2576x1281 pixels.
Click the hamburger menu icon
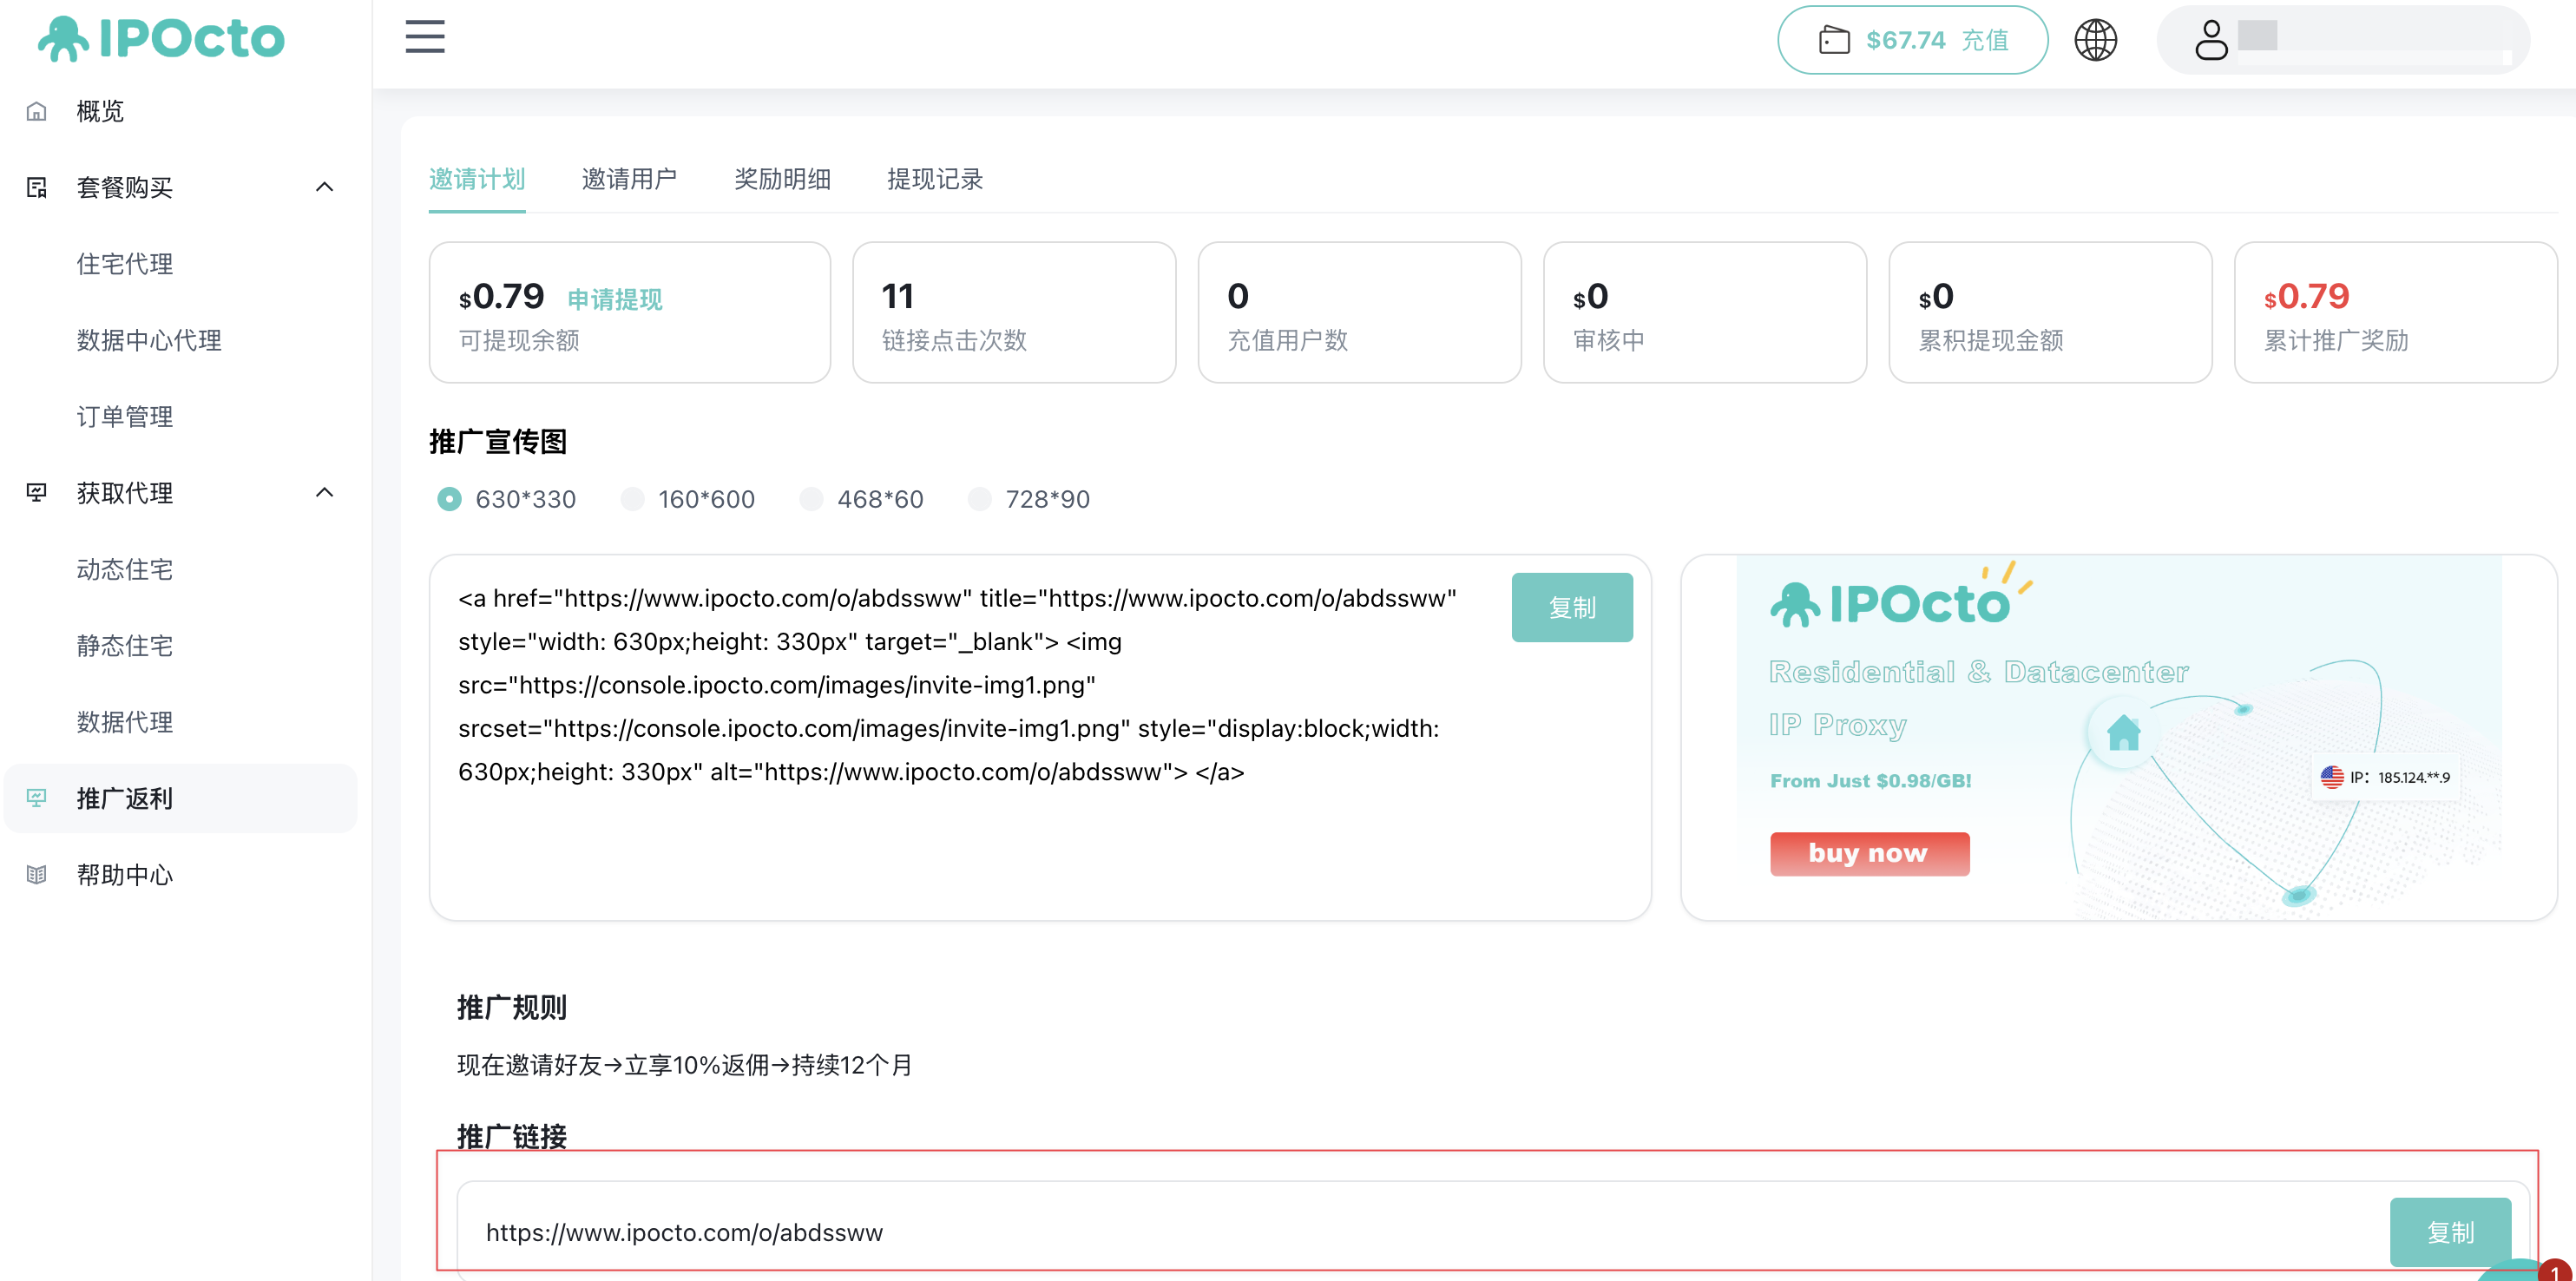(425, 38)
